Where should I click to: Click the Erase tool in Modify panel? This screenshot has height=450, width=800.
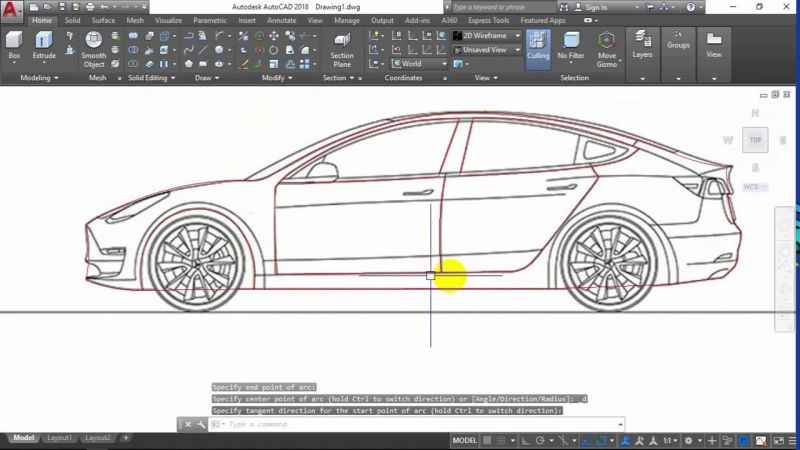244,64
